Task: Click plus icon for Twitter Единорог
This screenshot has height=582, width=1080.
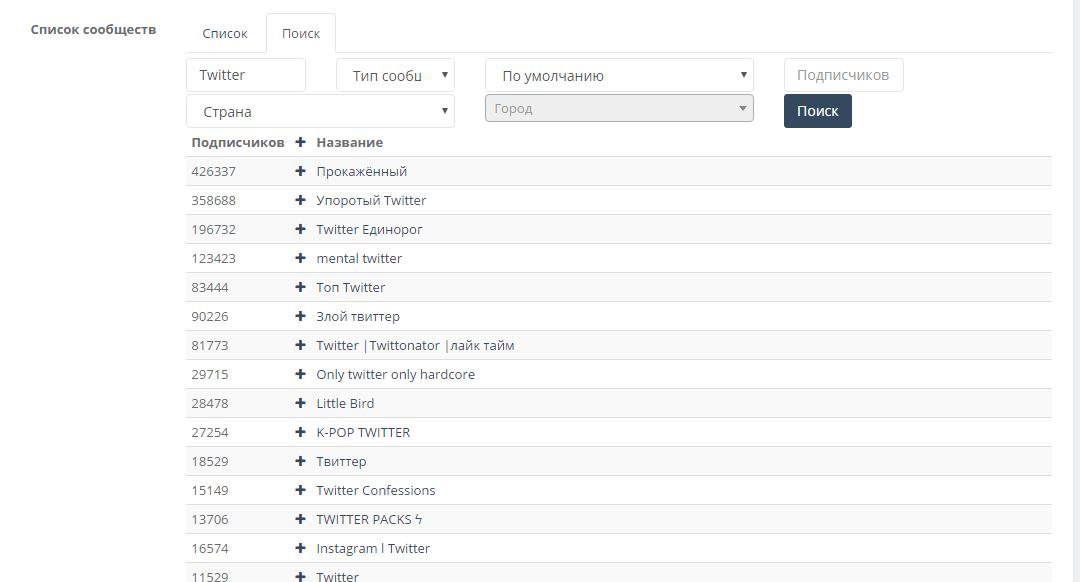Action: [x=300, y=229]
